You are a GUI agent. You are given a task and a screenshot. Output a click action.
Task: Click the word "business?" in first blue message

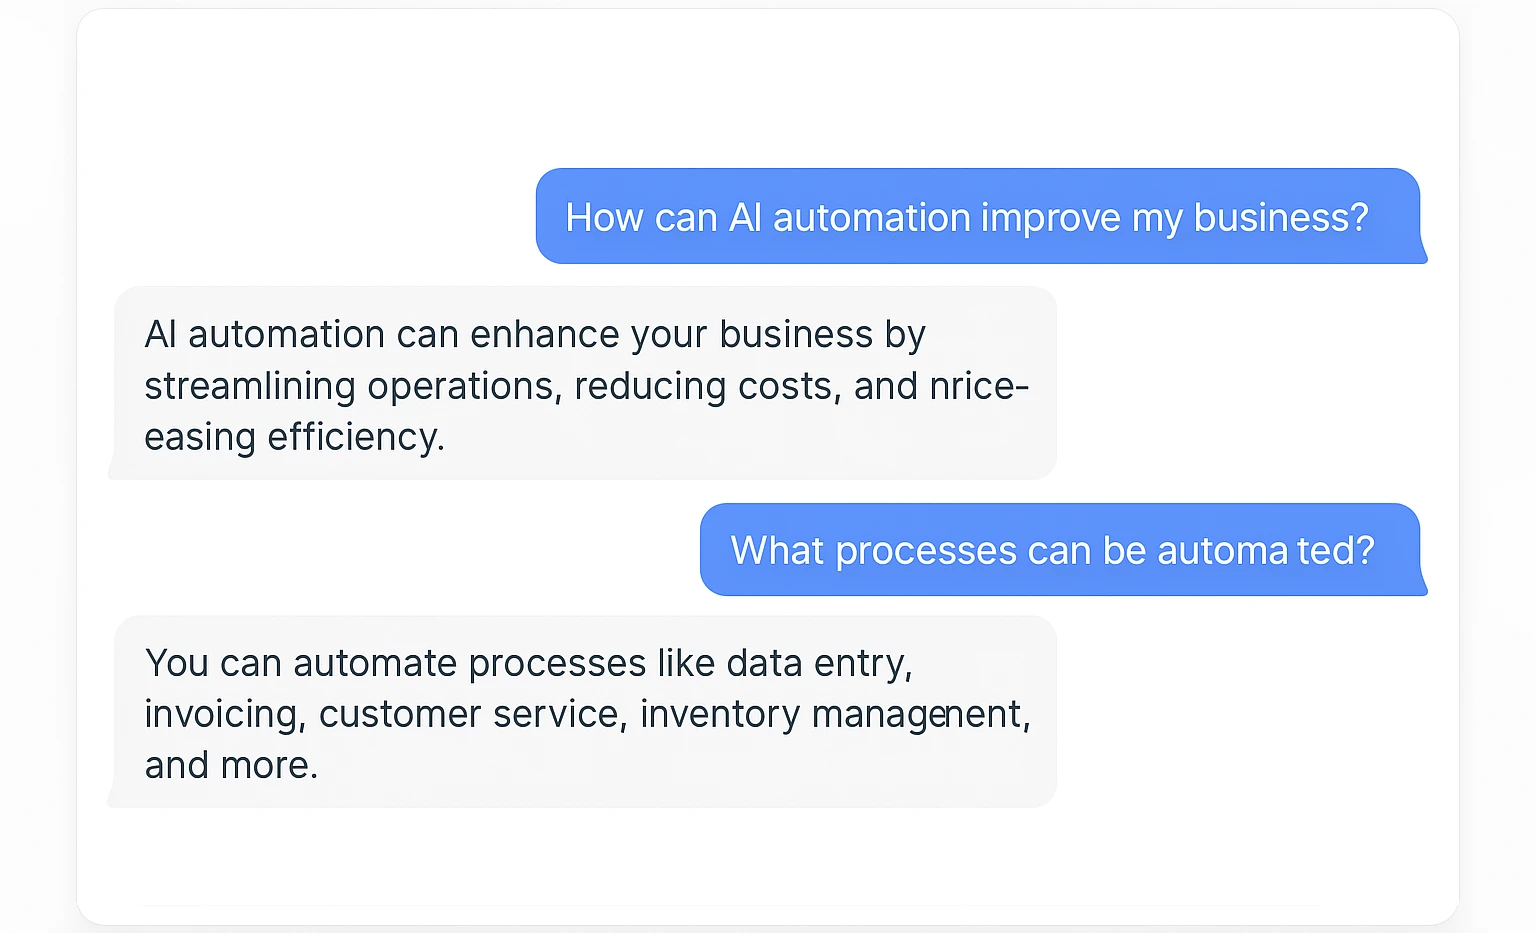tap(1280, 218)
